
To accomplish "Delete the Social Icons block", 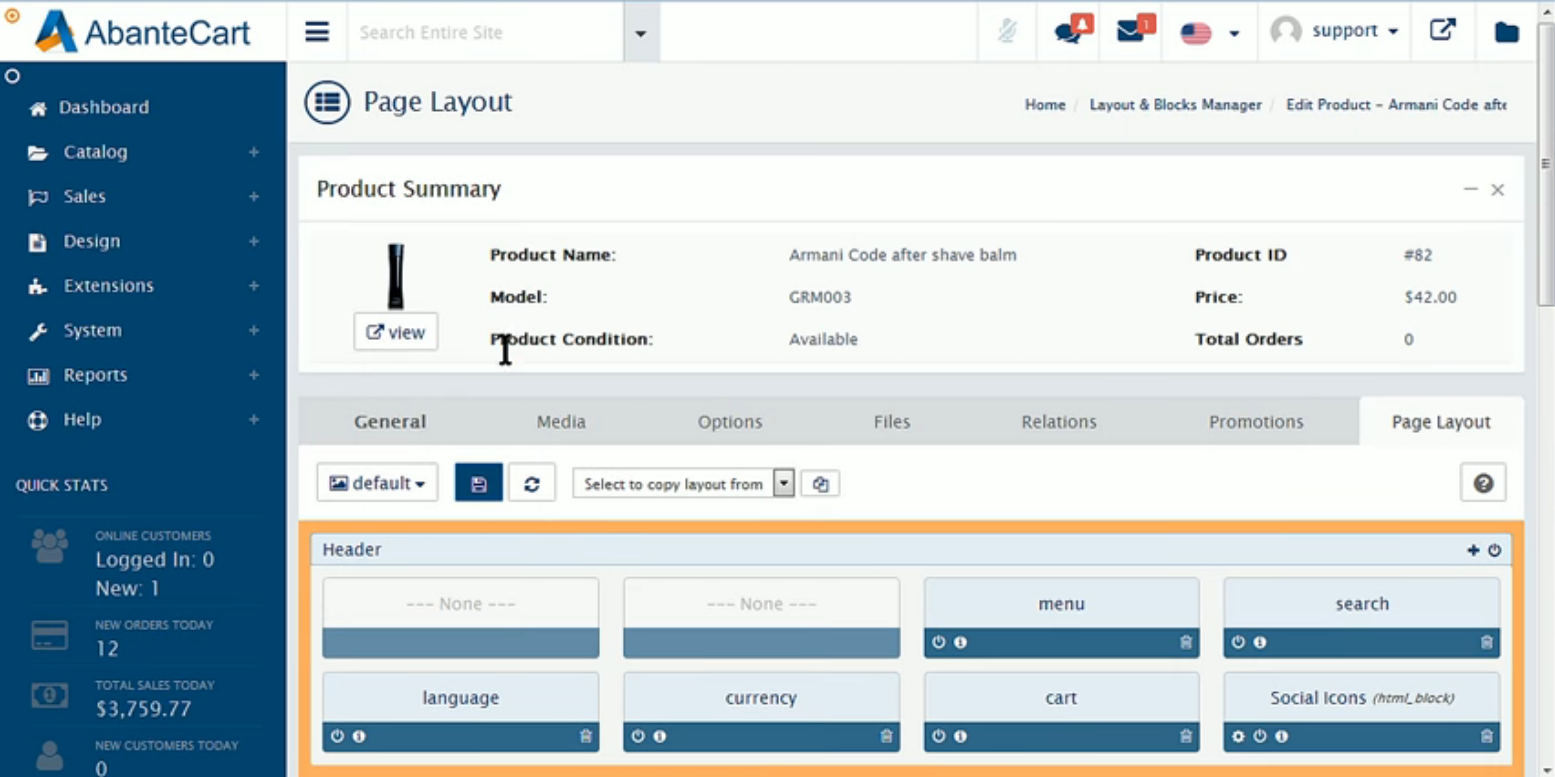I will point(1487,737).
